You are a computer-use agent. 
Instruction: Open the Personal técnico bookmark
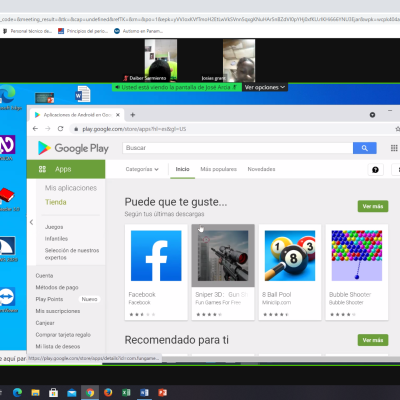pos(27,31)
